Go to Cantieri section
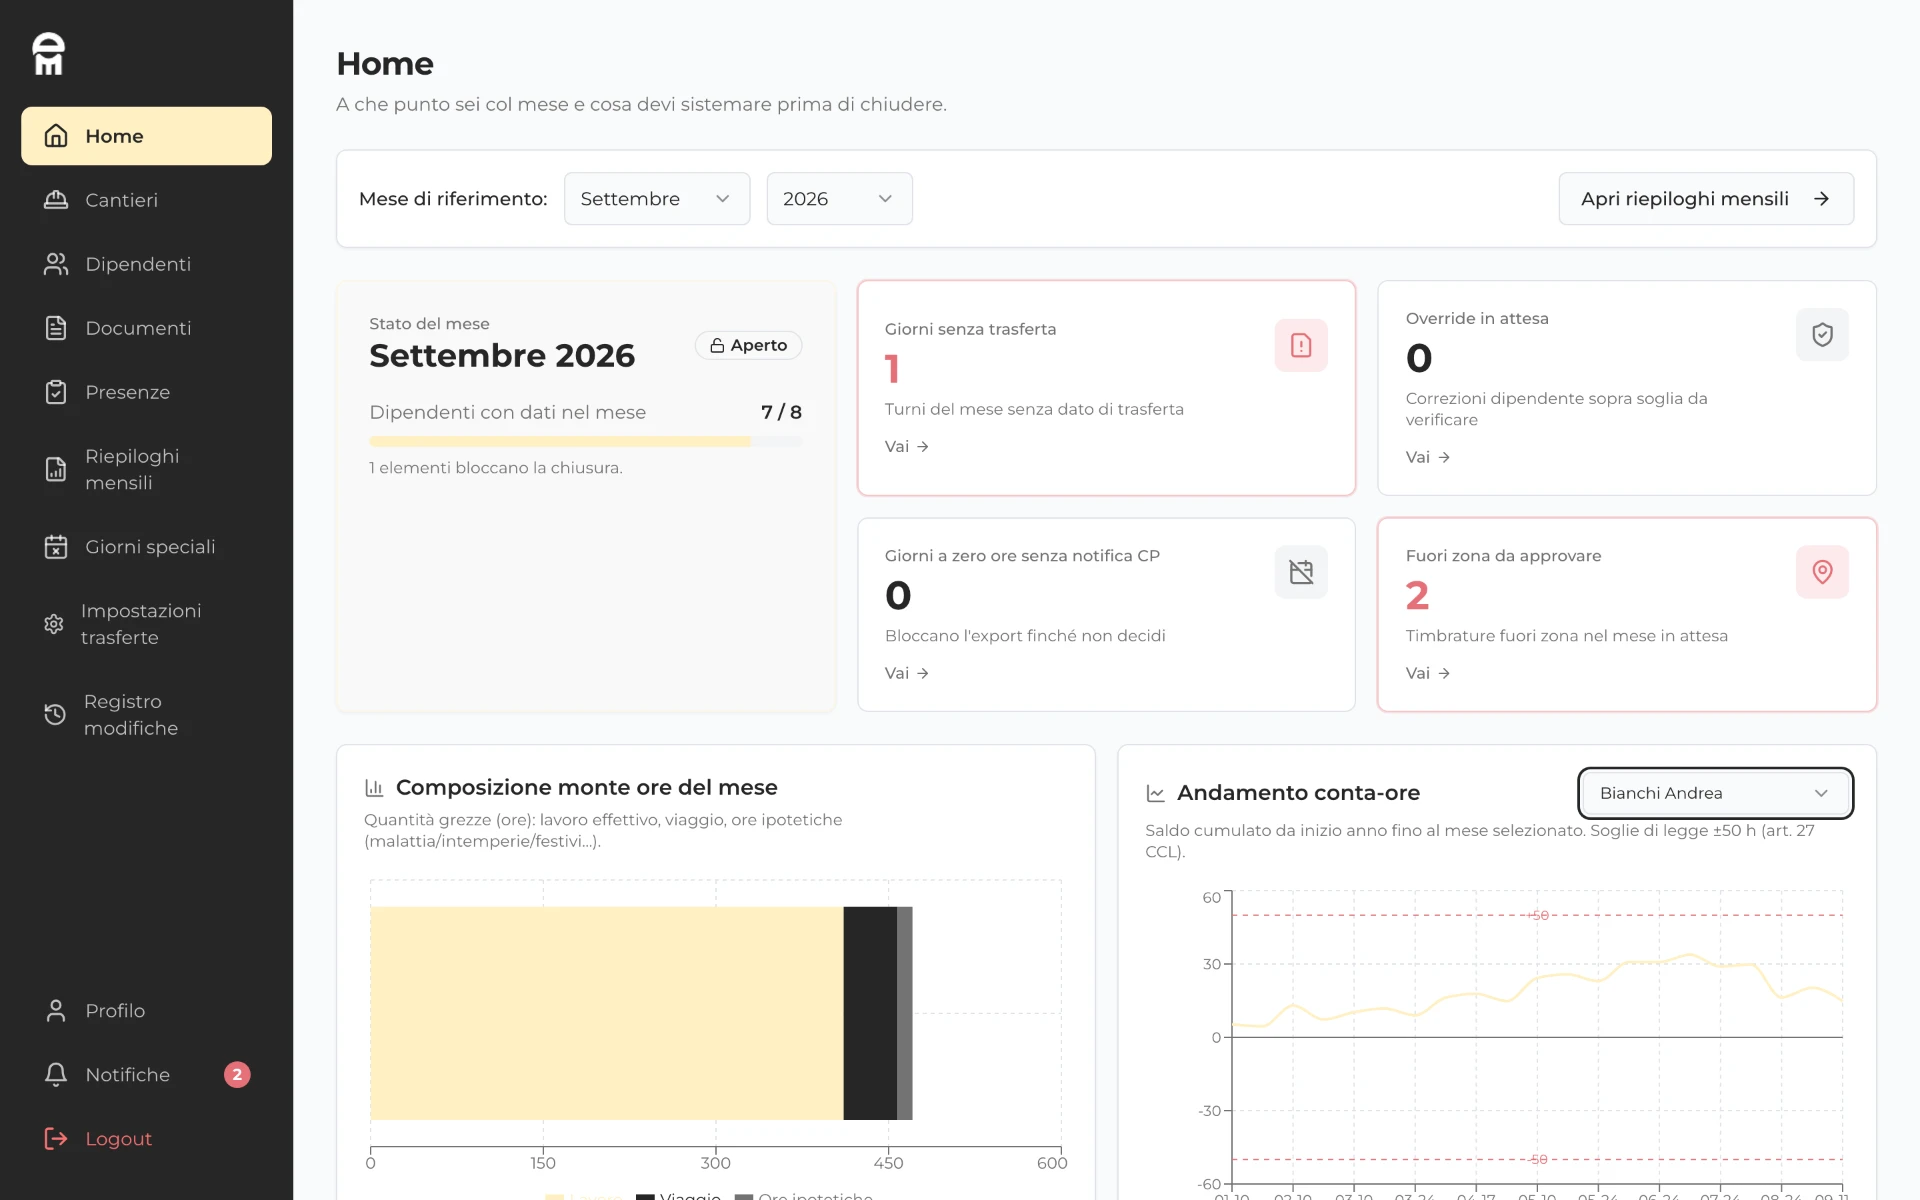 (146, 200)
